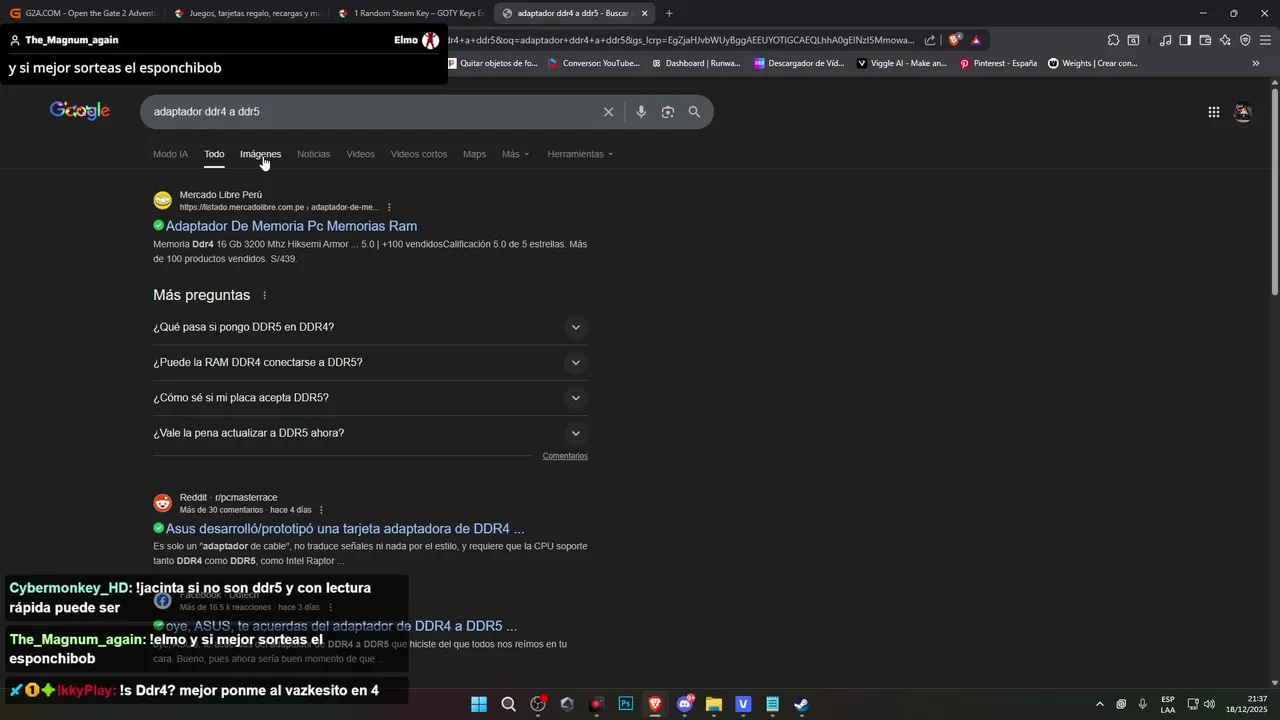1280x720 pixels.
Task: Open Discord from the taskbar
Action: coord(685,704)
